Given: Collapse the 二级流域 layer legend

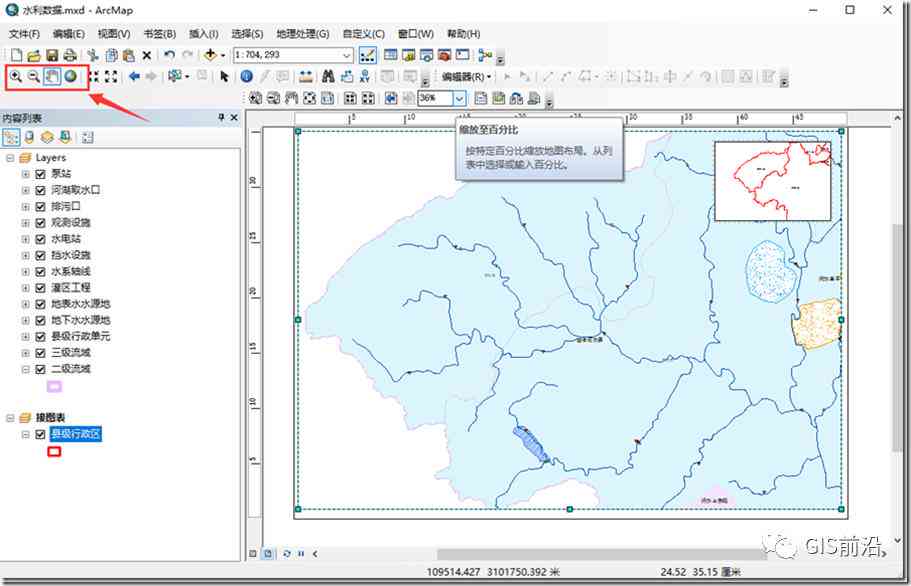Looking at the screenshot, I should [x=26, y=369].
